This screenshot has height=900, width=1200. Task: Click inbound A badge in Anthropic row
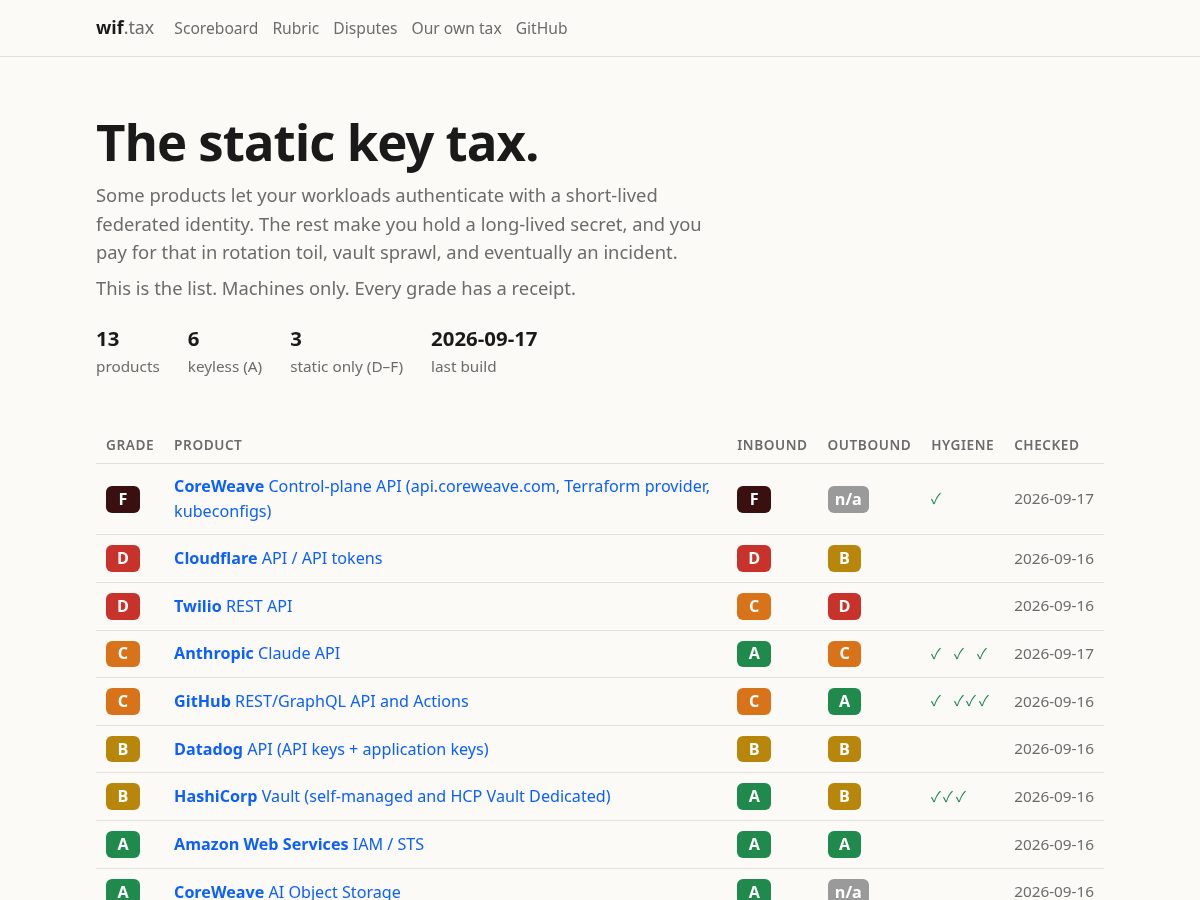point(754,653)
